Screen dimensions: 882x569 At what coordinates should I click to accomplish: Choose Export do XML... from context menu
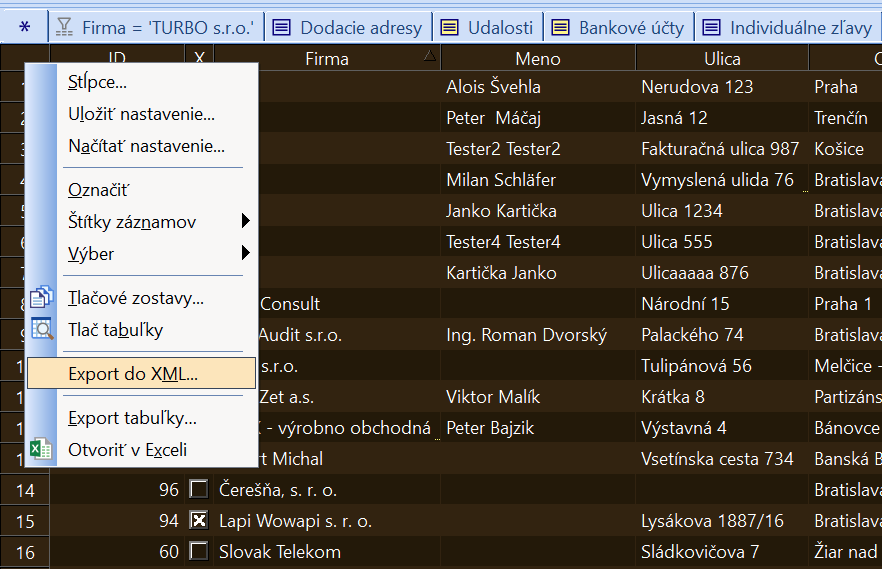(x=133, y=374)
